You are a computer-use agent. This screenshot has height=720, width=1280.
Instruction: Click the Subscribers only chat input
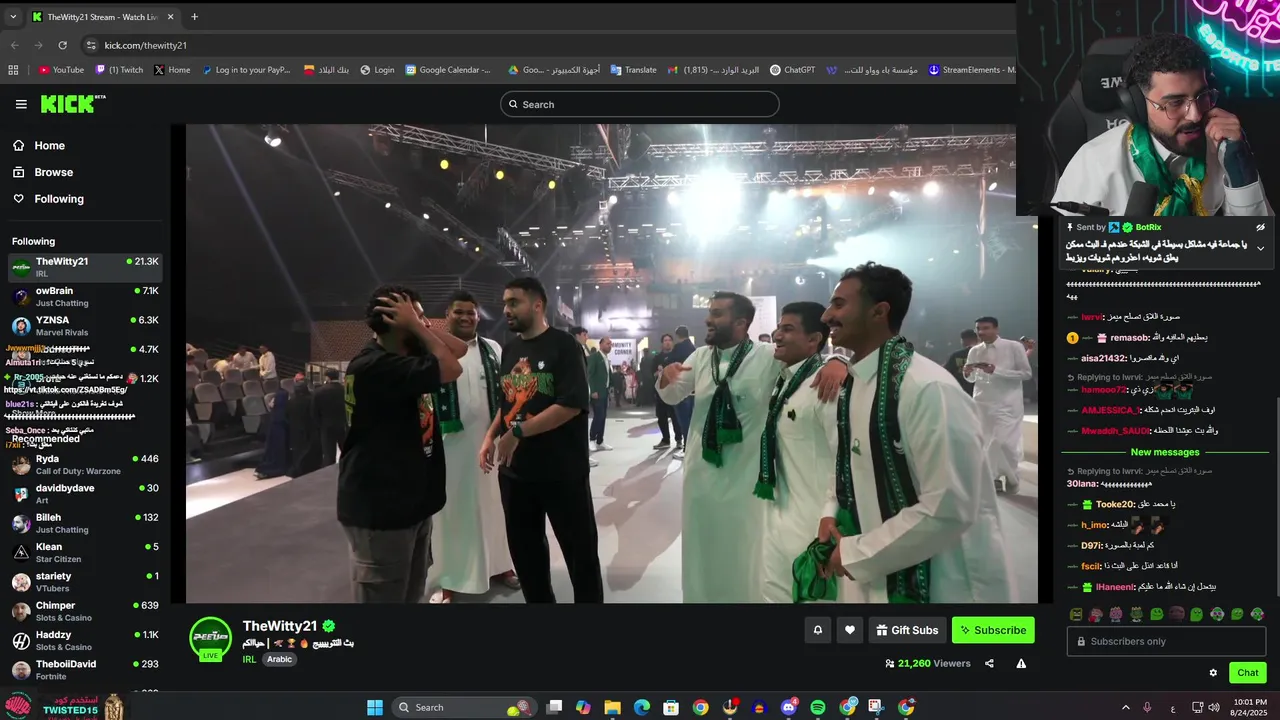(x=1166, y=641)
